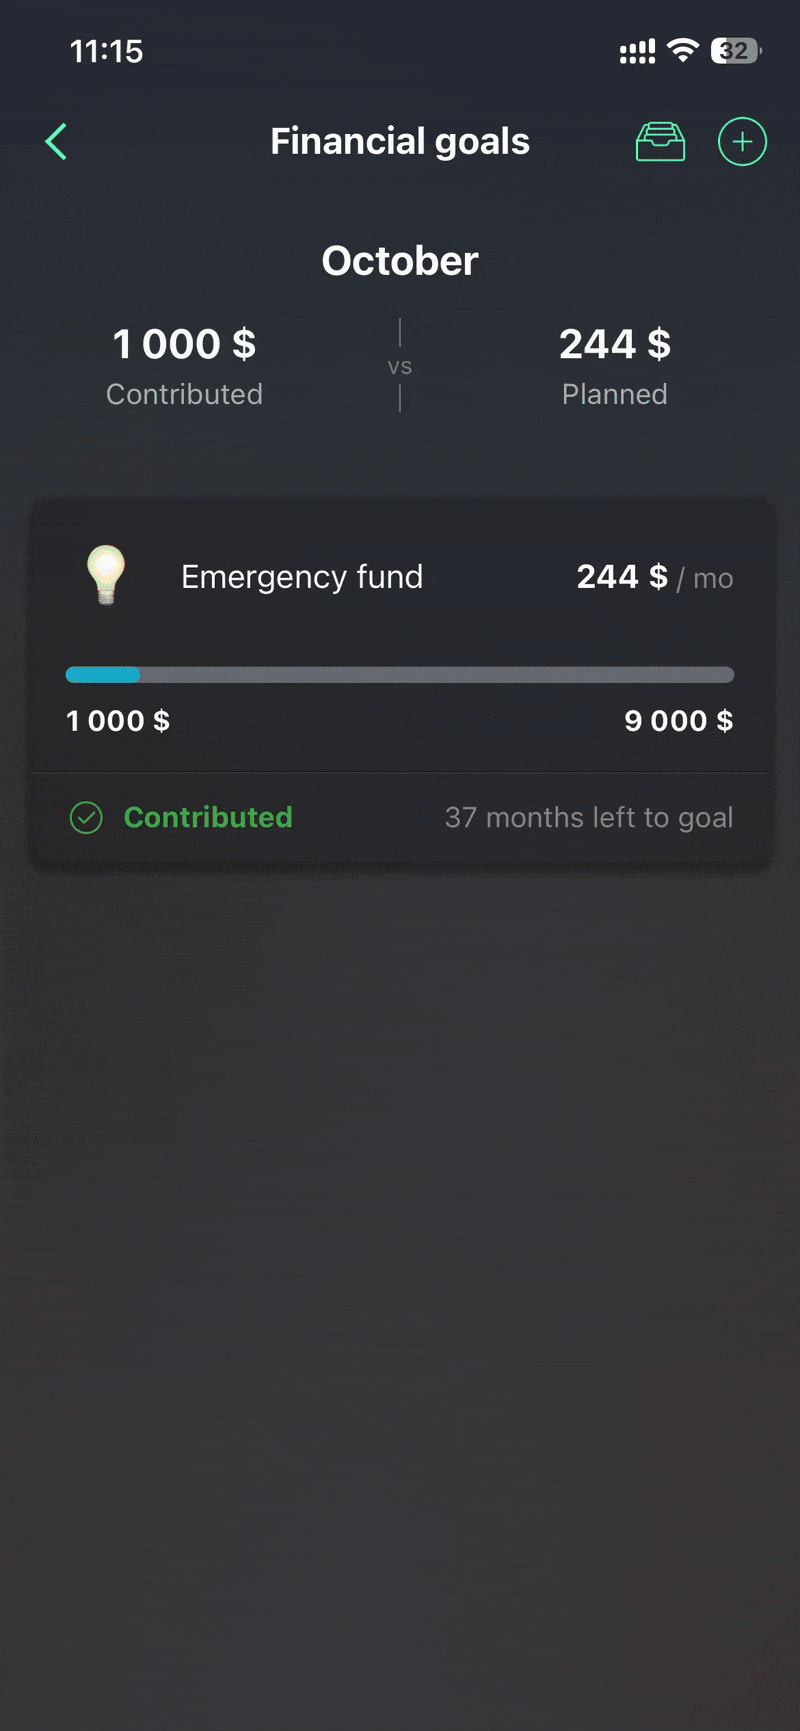This screenshot has height=1731, width=800.
Task: Click the Emergency fund progress bar
Action: tap(400, 675)
